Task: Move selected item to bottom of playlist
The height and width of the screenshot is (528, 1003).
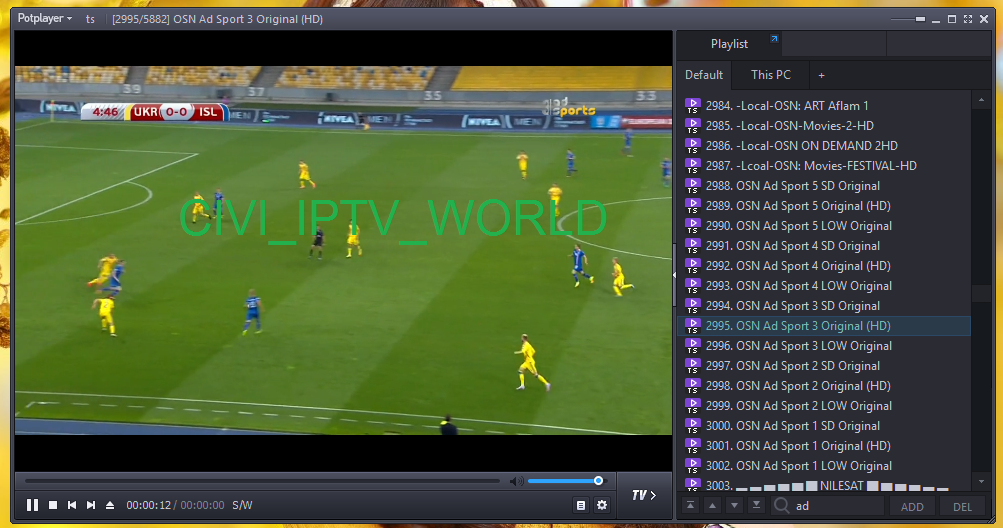Action: point(756,506)
